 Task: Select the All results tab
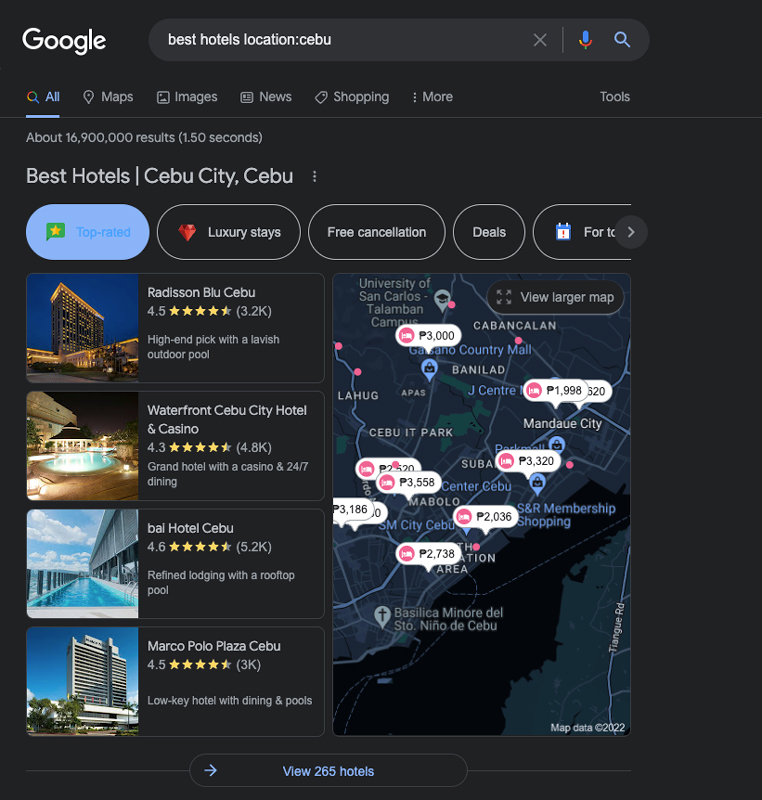43,97
